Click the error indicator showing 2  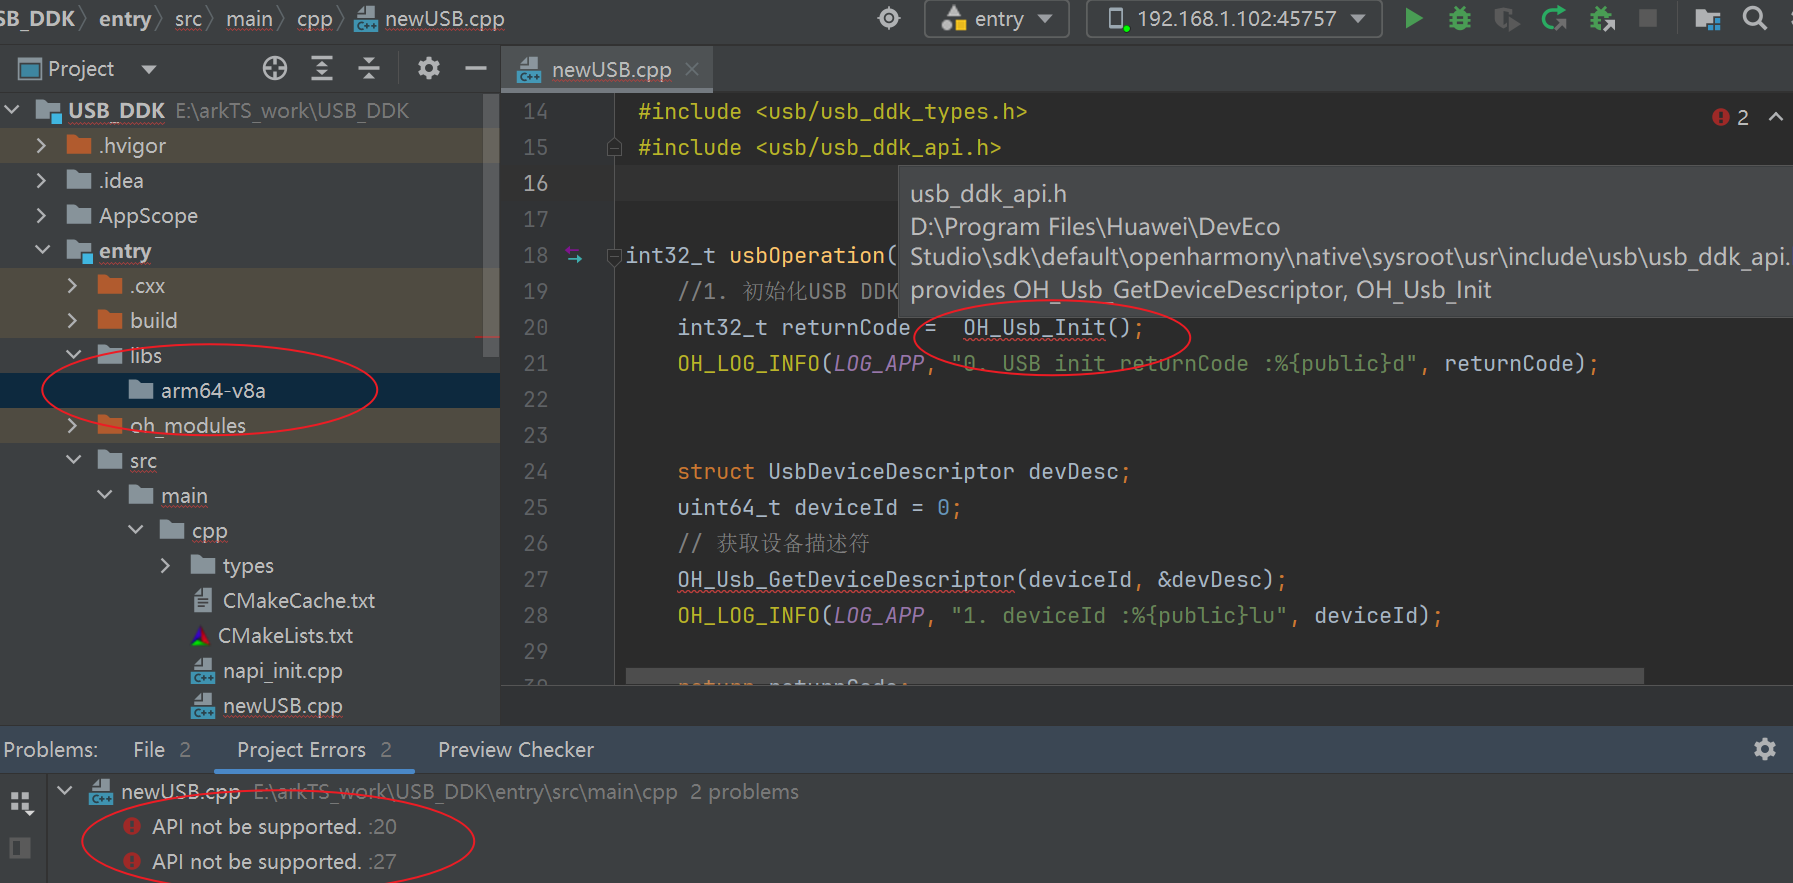pos(1730,117)
